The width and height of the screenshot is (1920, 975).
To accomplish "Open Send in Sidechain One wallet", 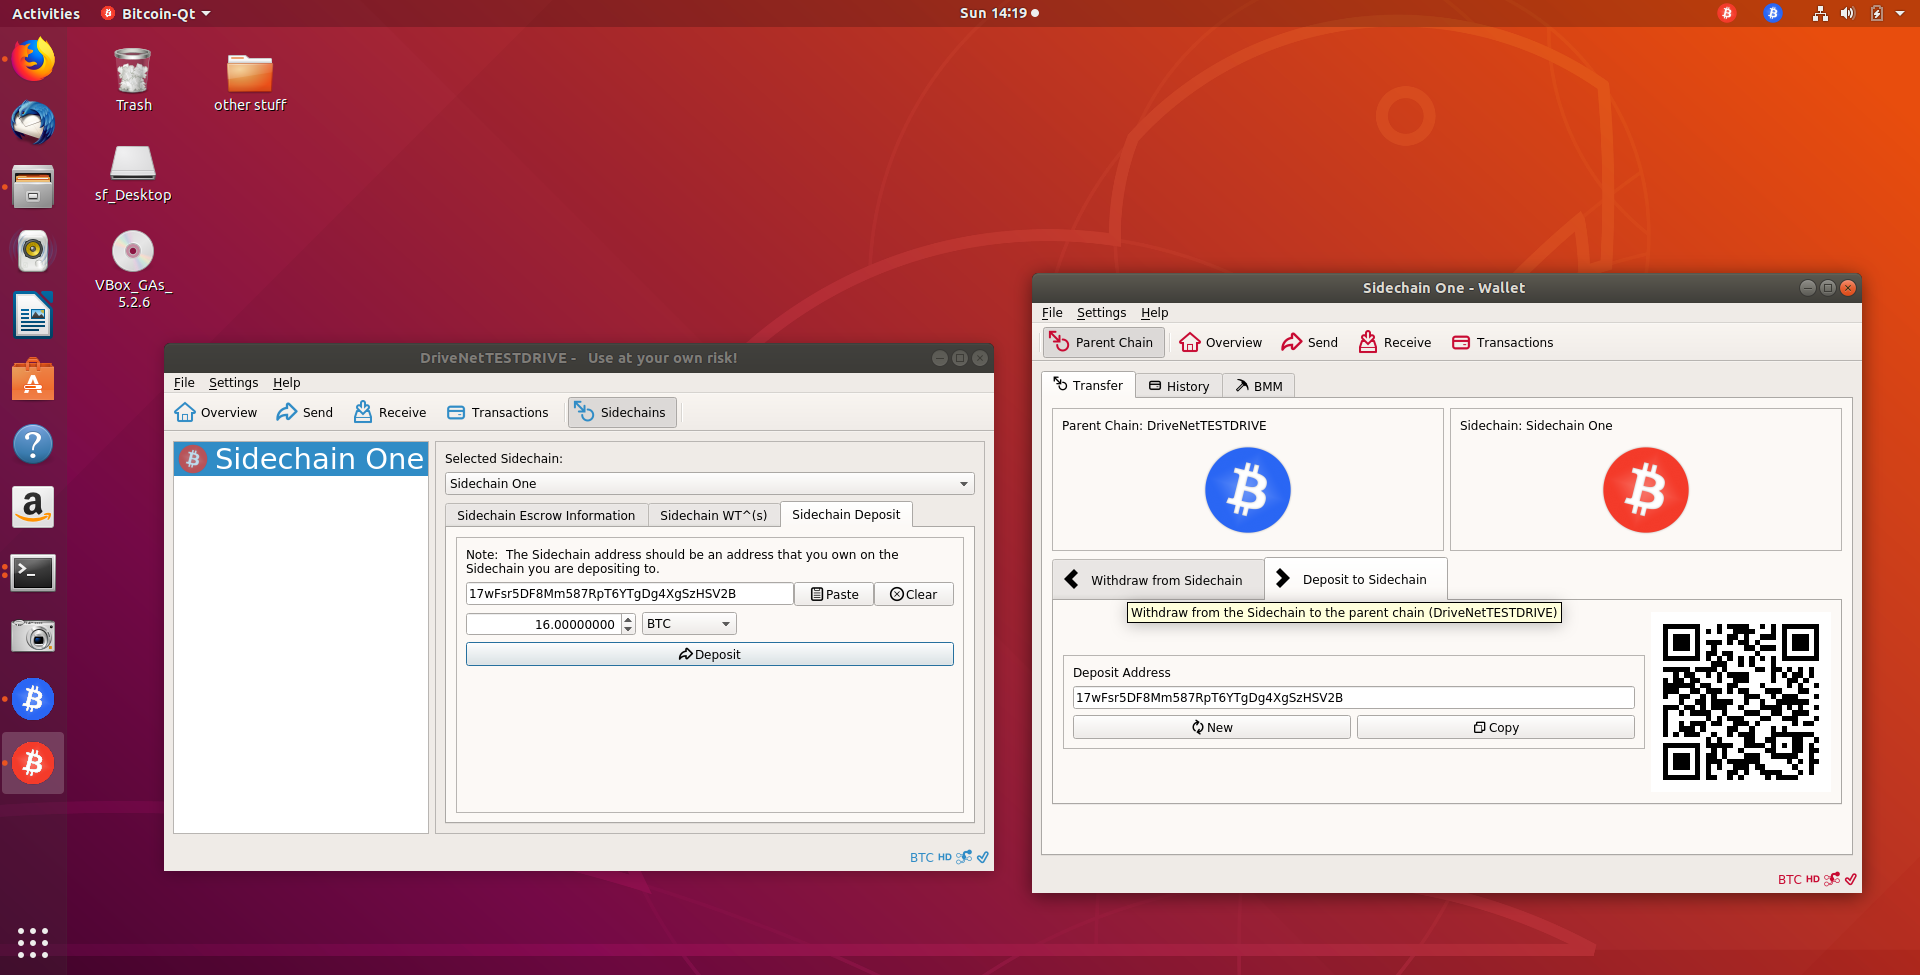I will 1309,342.
